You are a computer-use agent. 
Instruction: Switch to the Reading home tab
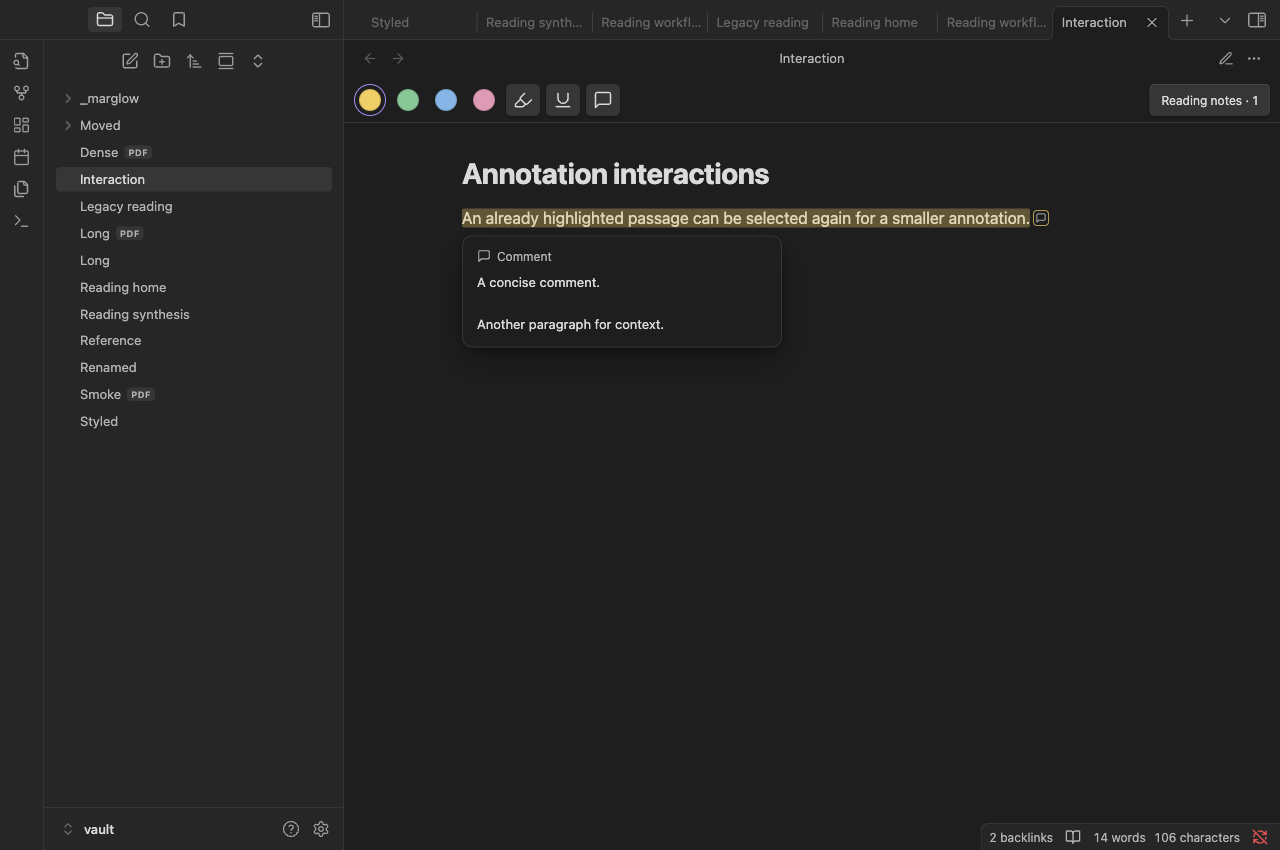coord(874,22)
